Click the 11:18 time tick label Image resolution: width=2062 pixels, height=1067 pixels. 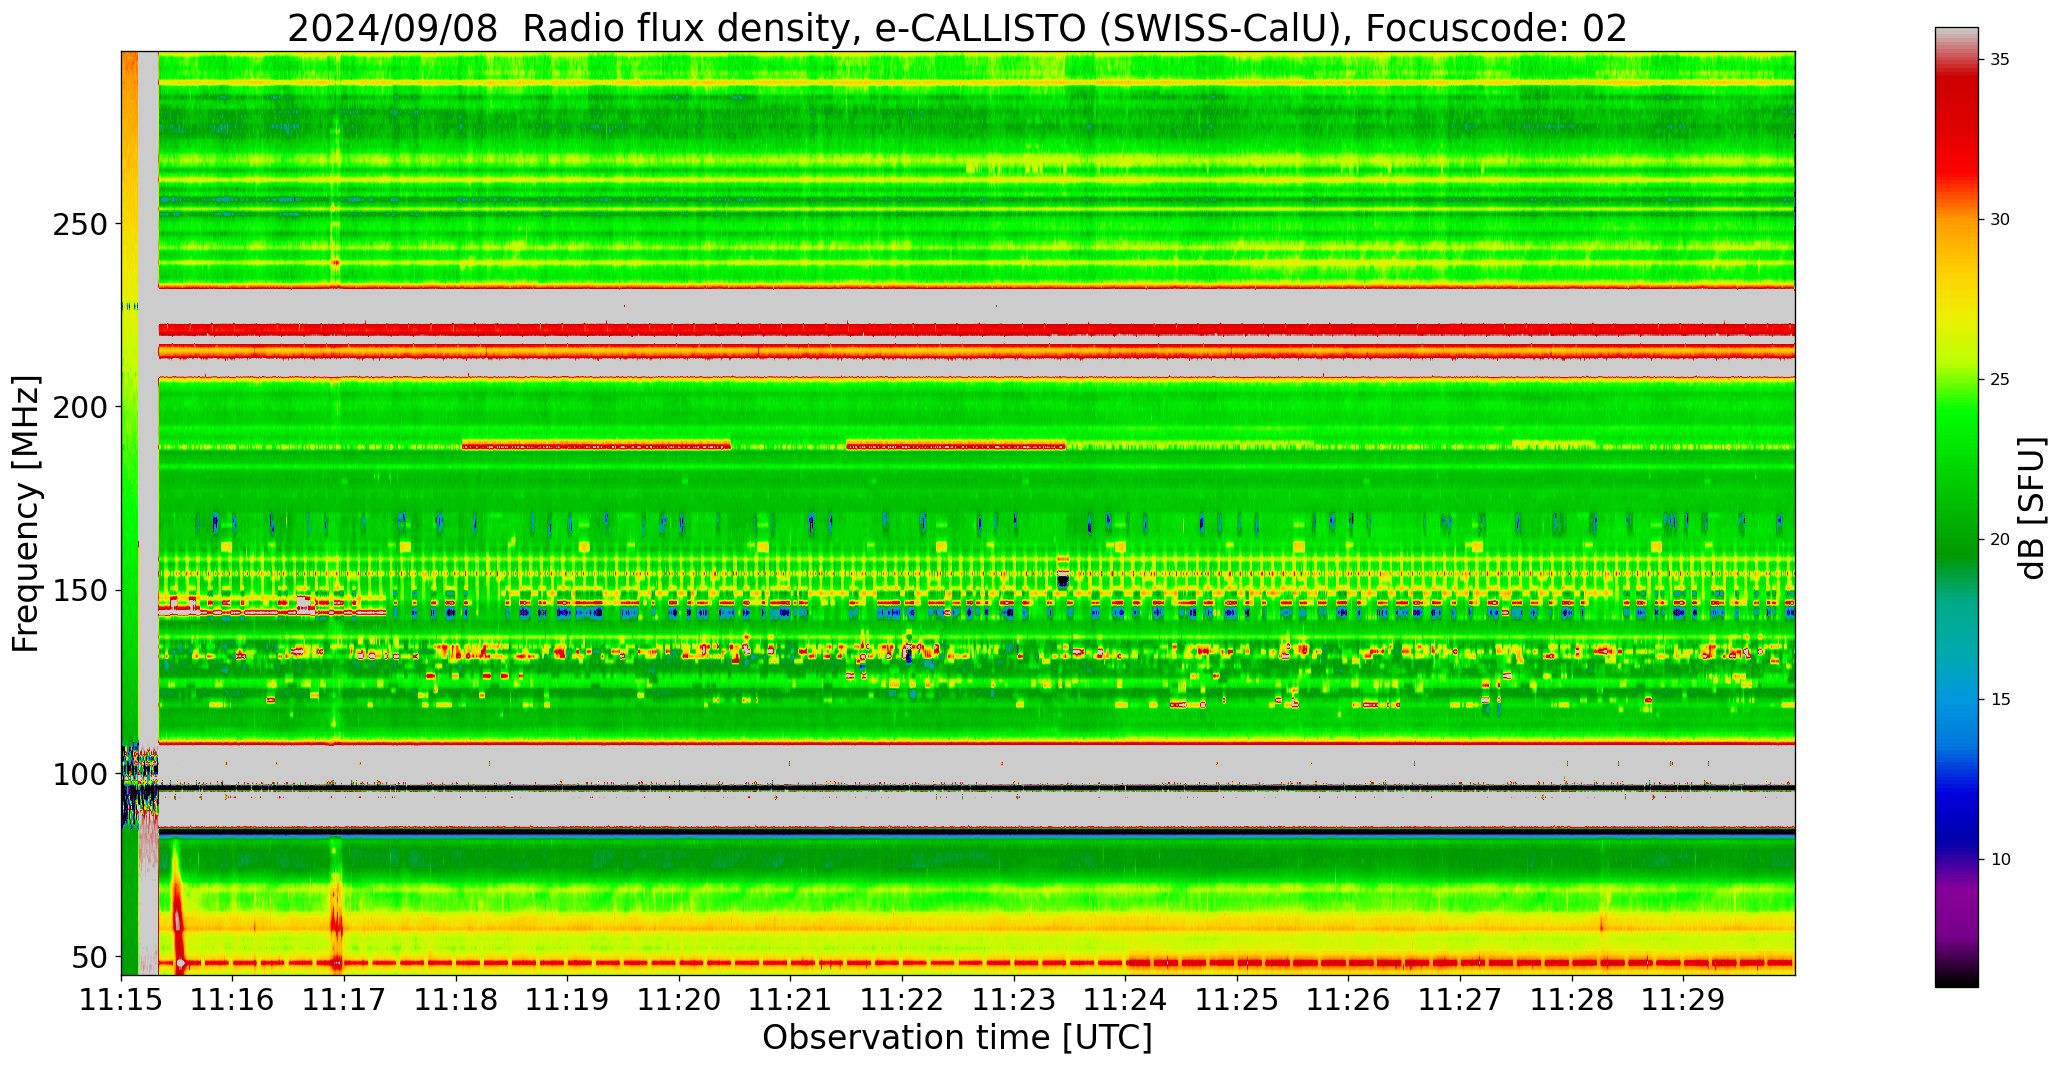pos(457,1000)
